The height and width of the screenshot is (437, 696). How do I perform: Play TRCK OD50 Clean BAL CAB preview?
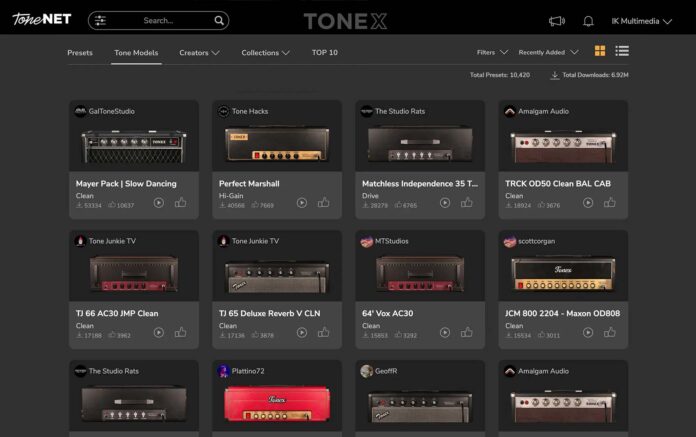click(x=588, y=203)
